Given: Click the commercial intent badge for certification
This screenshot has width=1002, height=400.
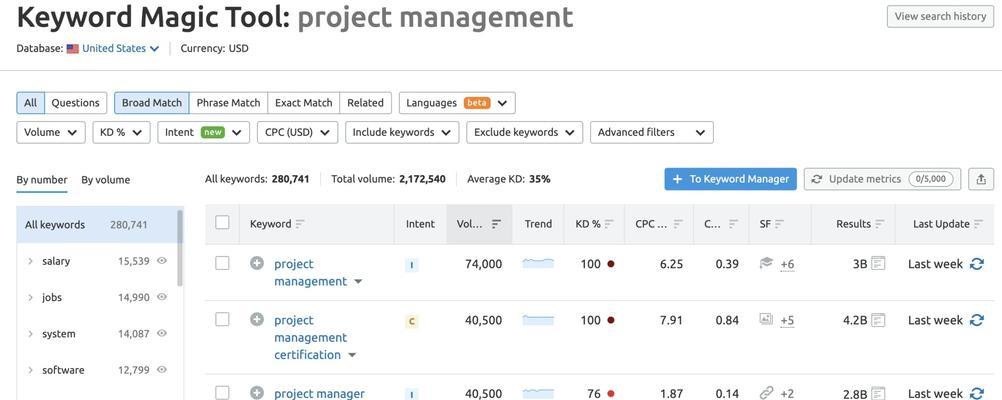Looking at the screenshot, I should coord(412,321).
